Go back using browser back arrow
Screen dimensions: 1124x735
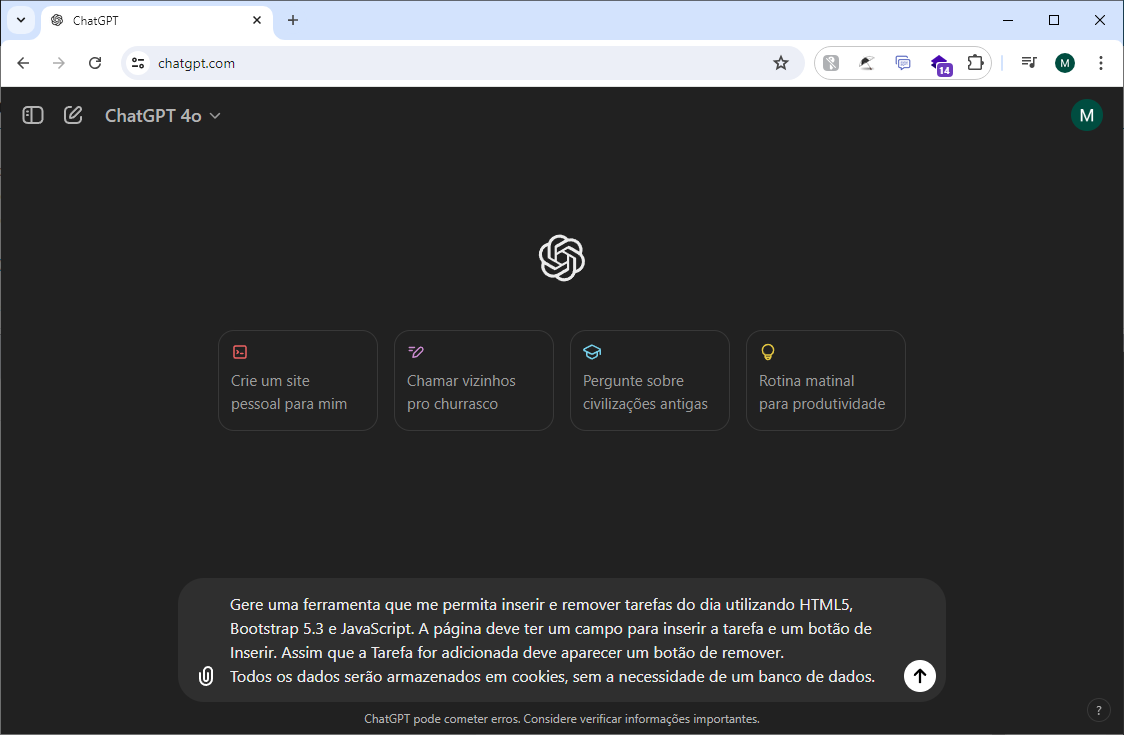tap(23, 63)
